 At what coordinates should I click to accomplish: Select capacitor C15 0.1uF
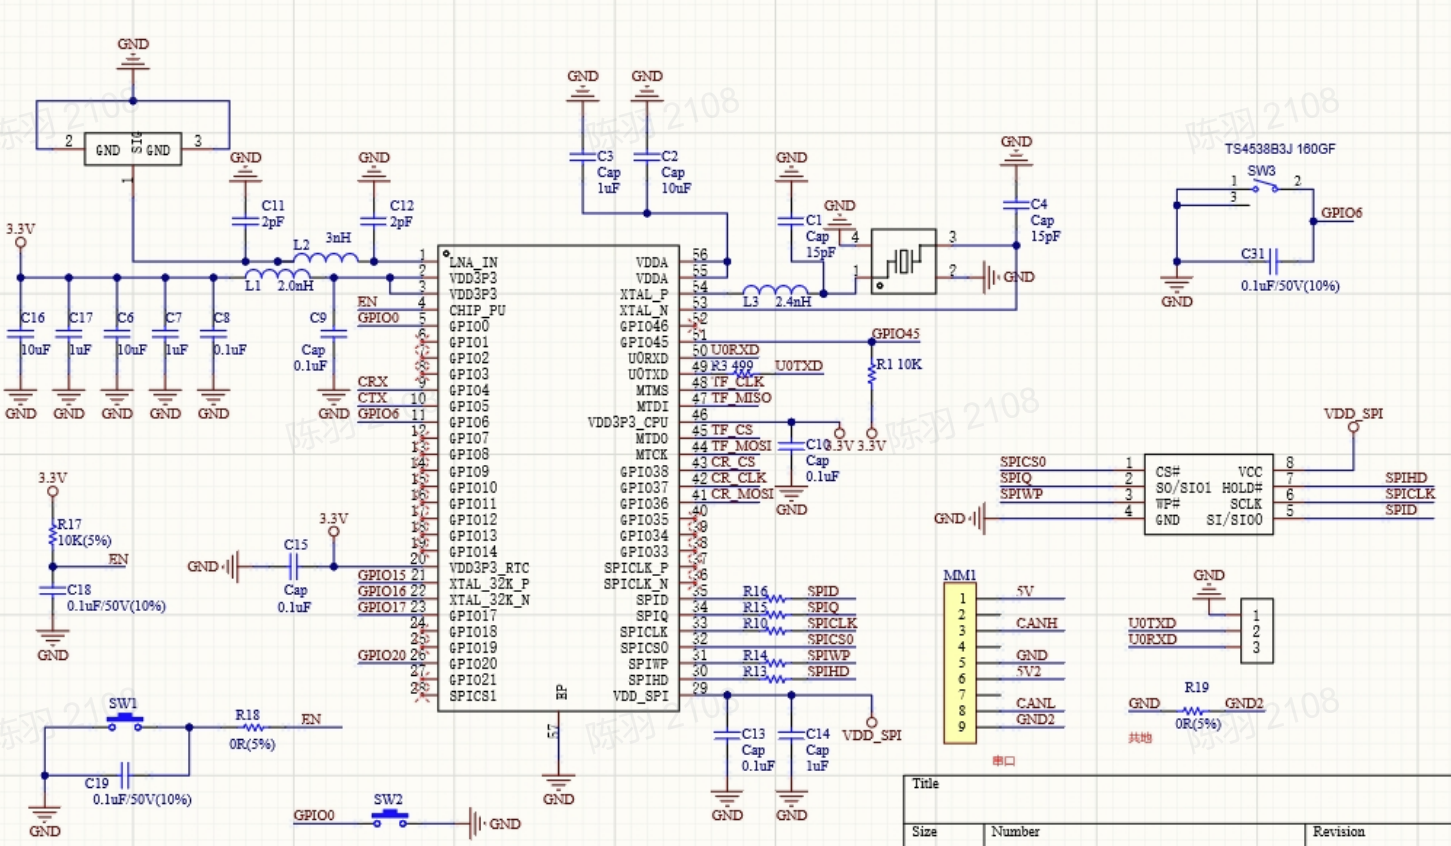[x=294, y=567]
